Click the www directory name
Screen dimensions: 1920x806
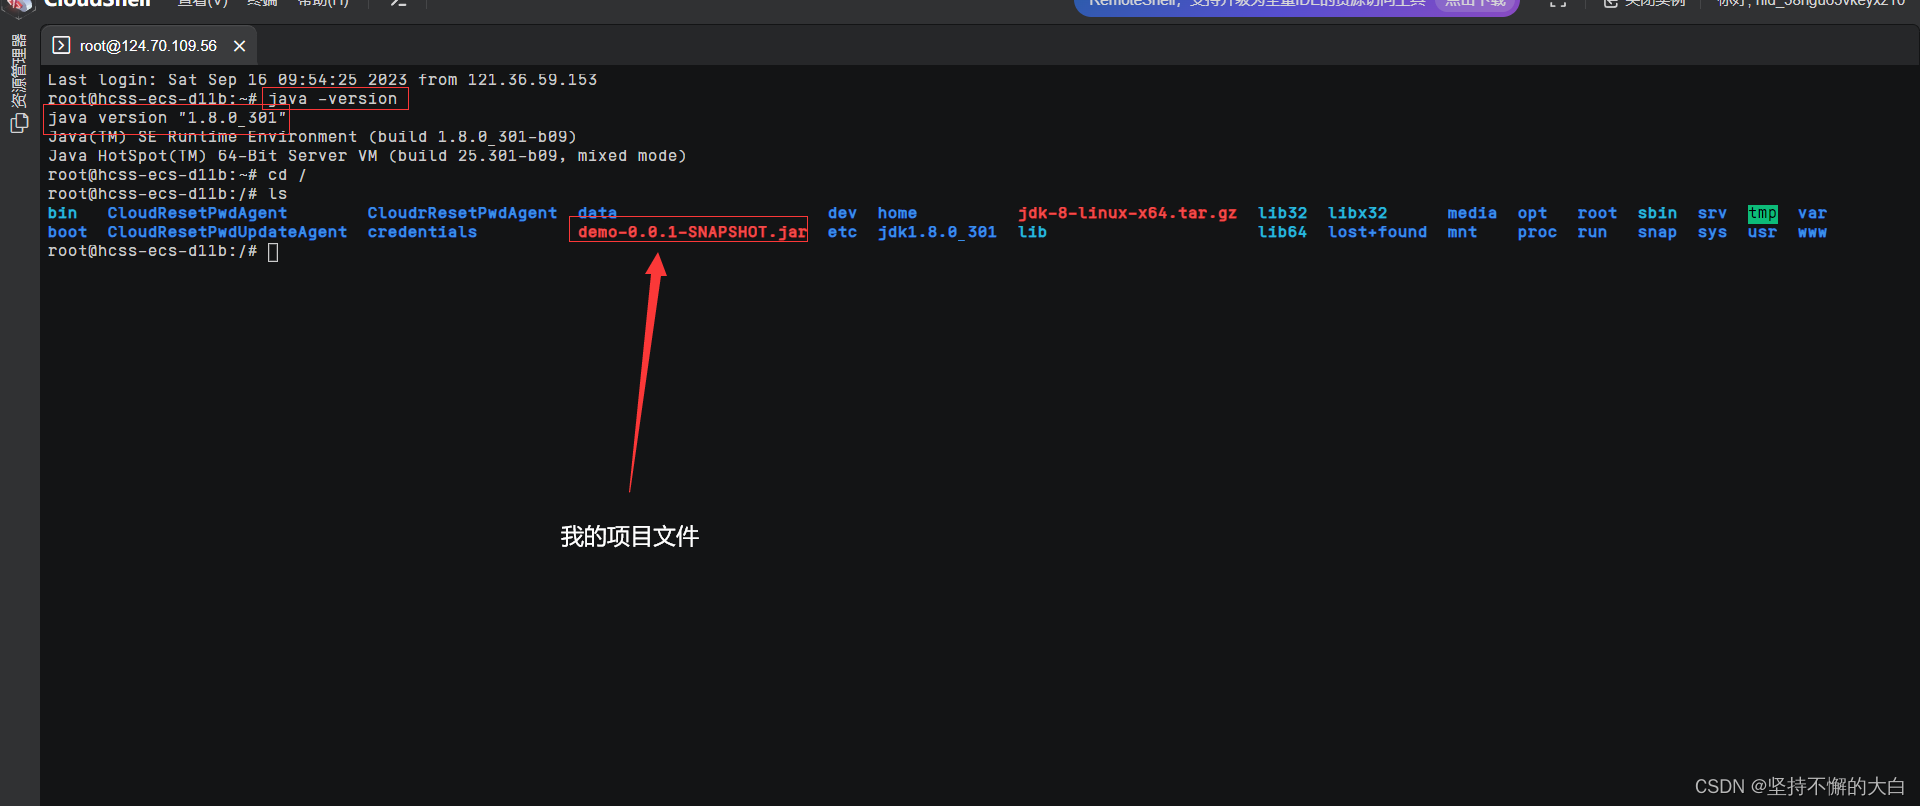(x=1812, y=232)
